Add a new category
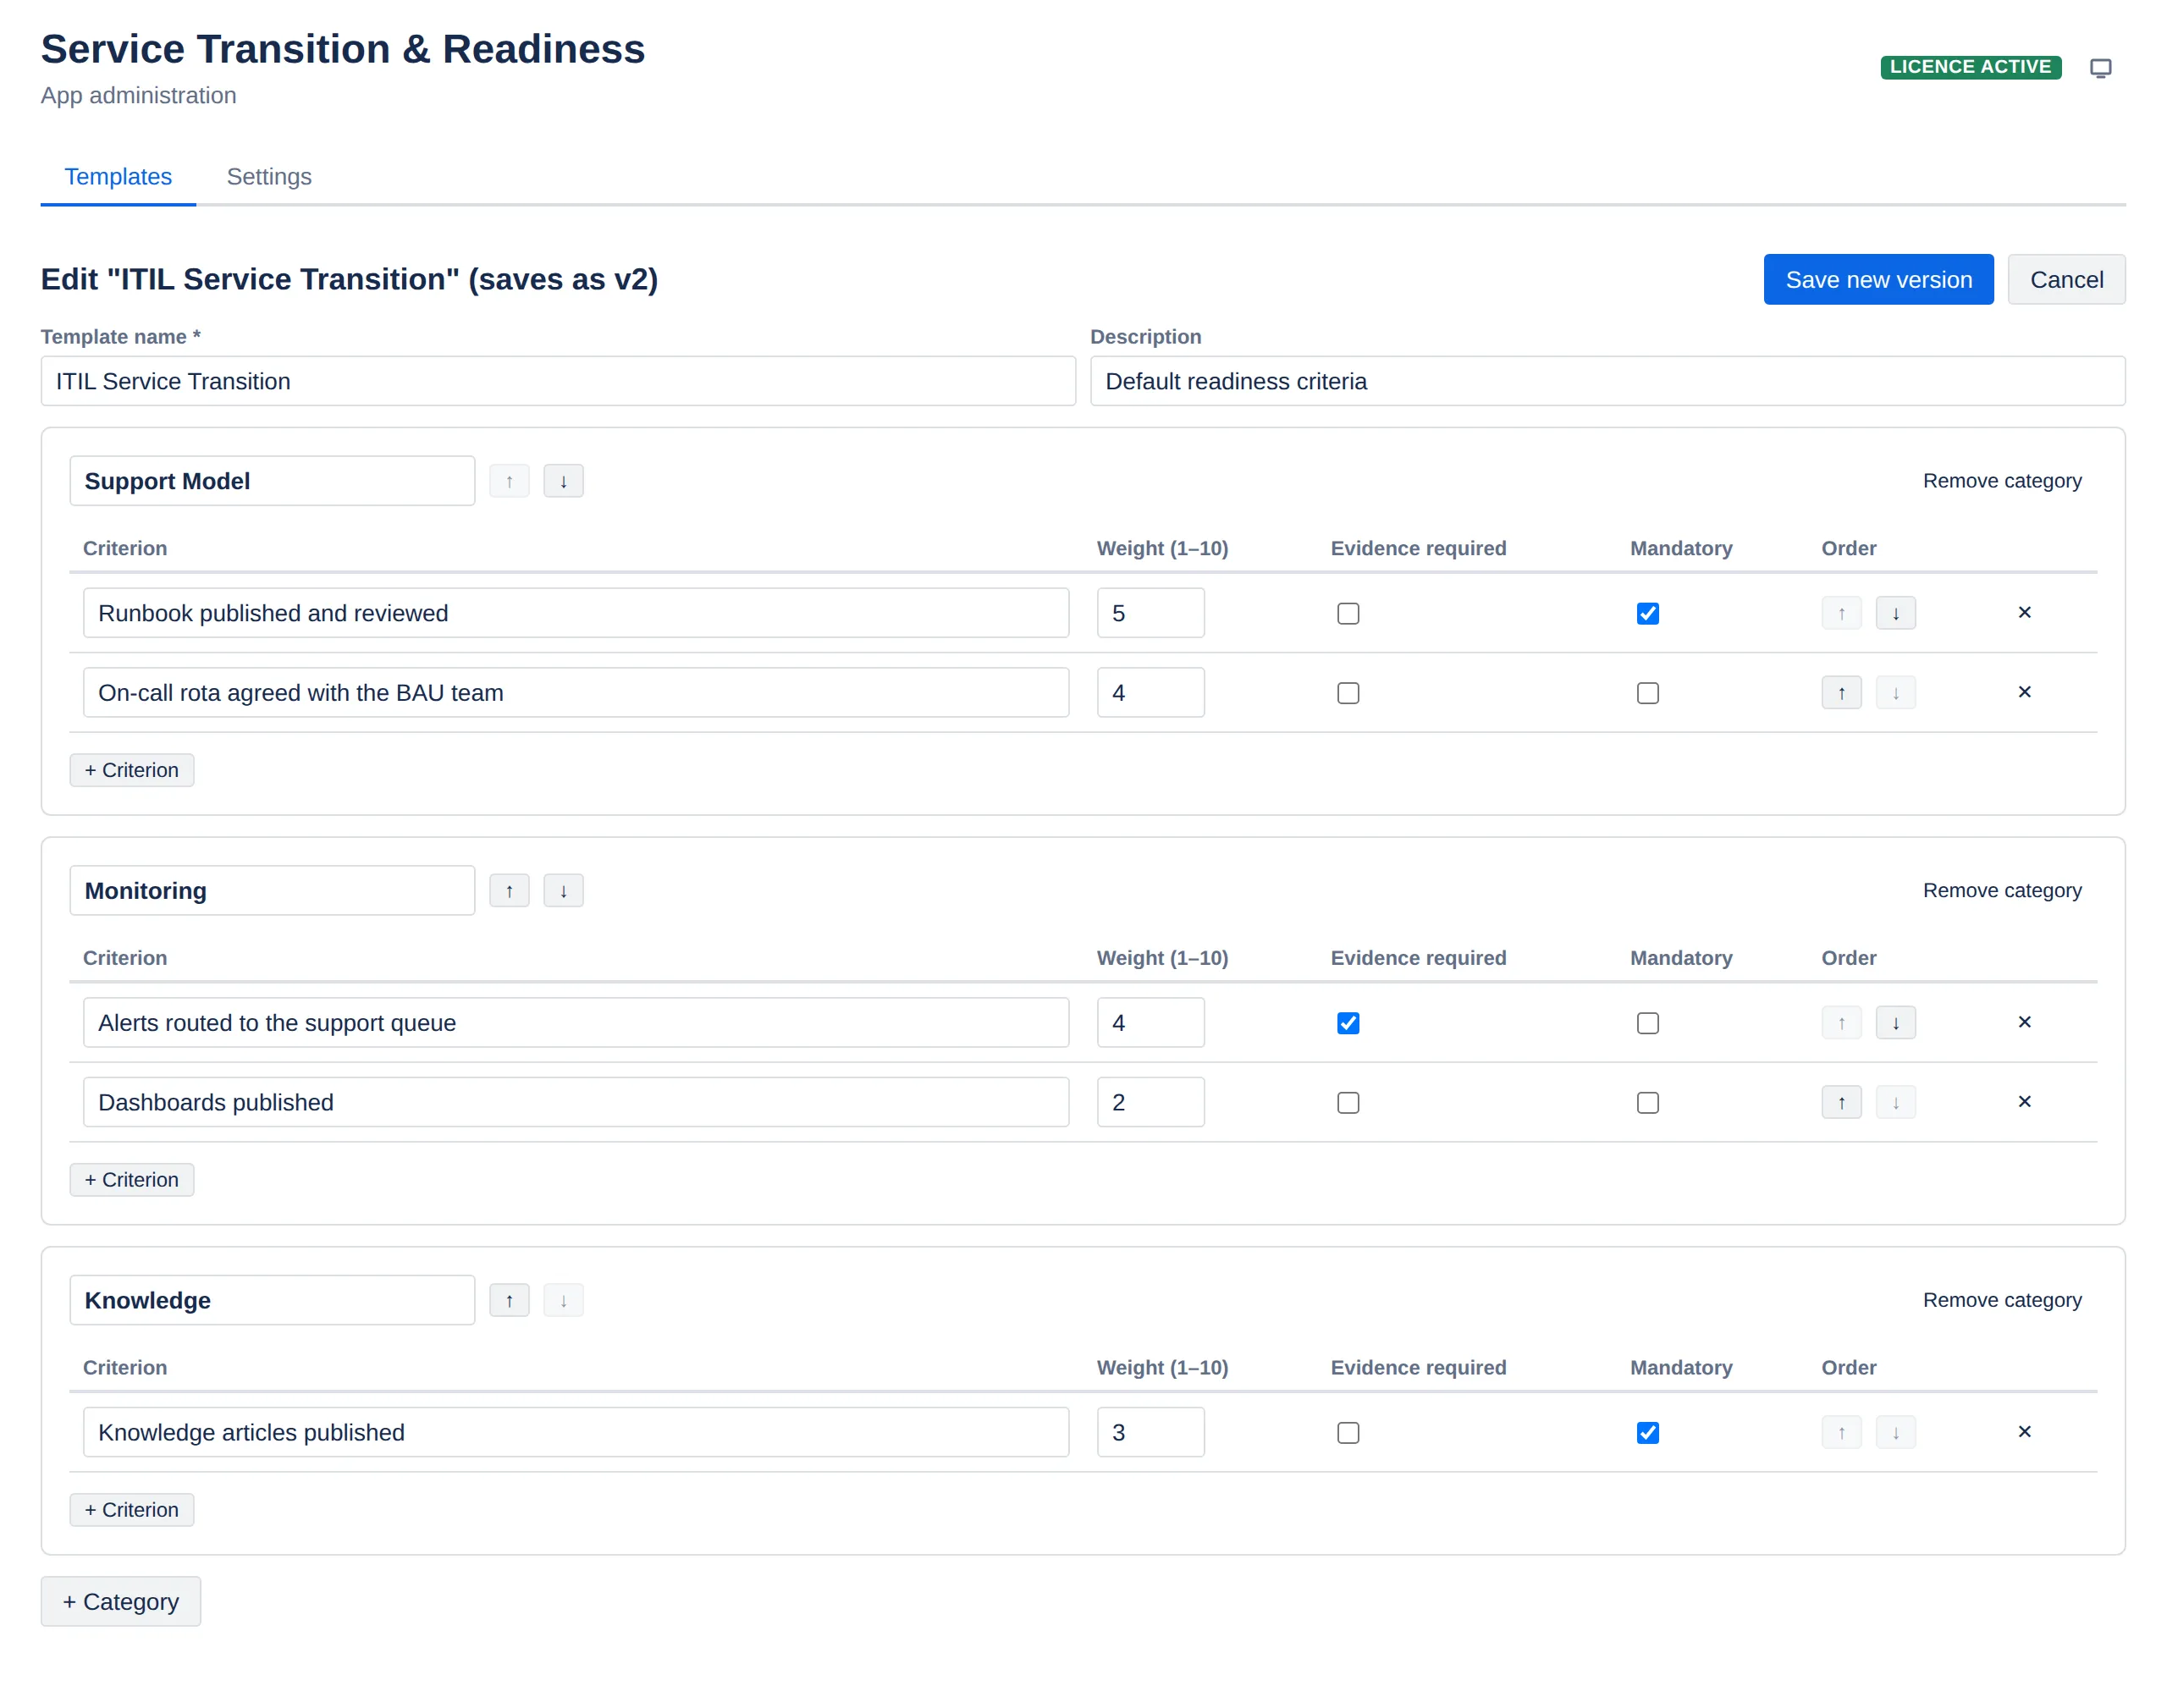Screen dimensions: 2167x1708 [x=121, y=1601]
